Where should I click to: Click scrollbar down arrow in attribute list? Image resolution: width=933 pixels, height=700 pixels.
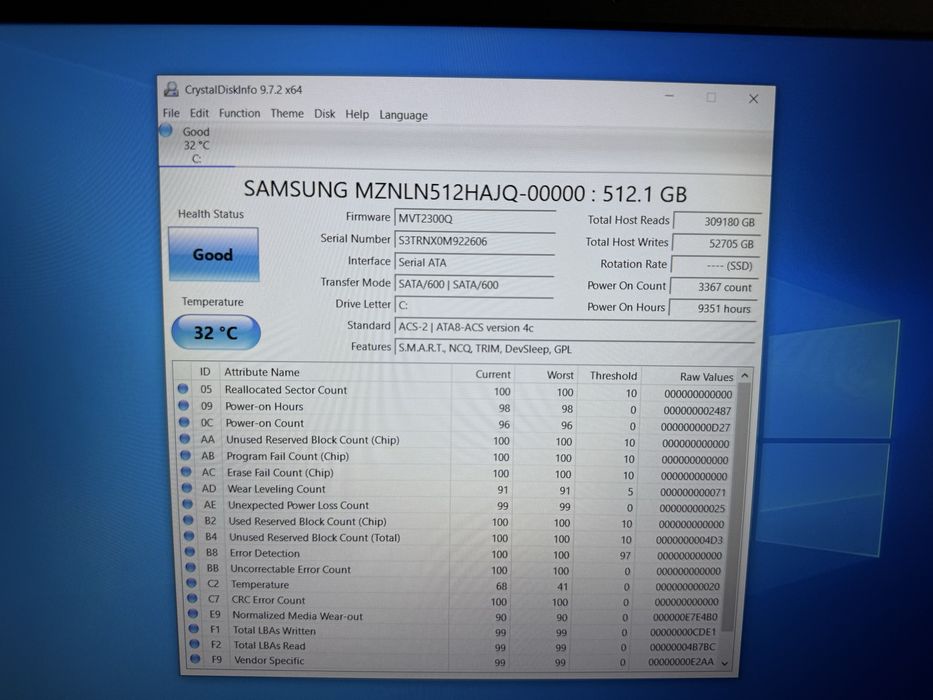(x=725, y=662)
